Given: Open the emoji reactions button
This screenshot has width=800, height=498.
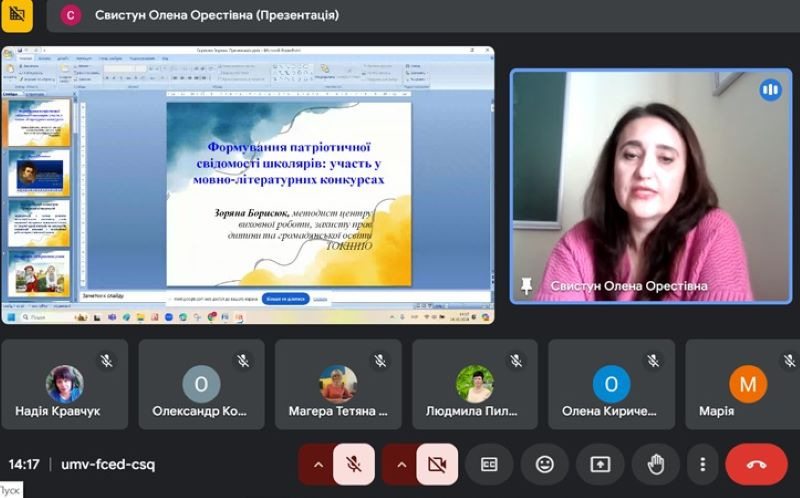Looking at the screenshot, I should (x=544, y=464).
